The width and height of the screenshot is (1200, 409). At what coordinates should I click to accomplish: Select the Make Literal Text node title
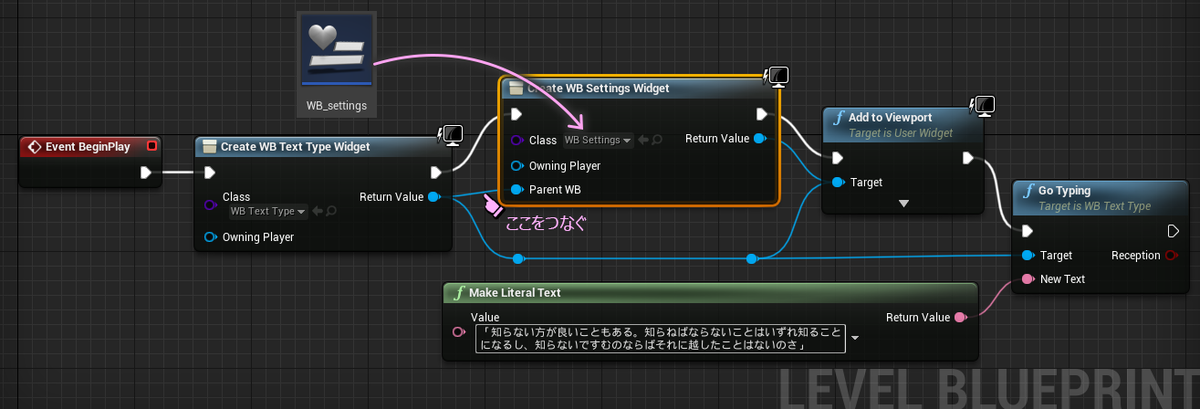pos(514,293)
